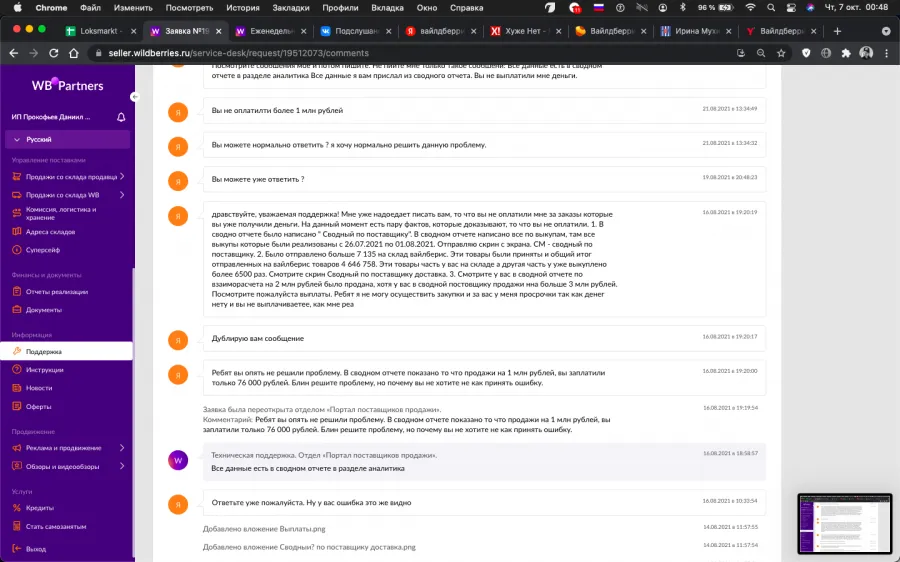Screen dimensions: 900x562
Task: Click Добавлено вложение Выплаты.png line
Action: pyautogui.click(x=264, y=529)
